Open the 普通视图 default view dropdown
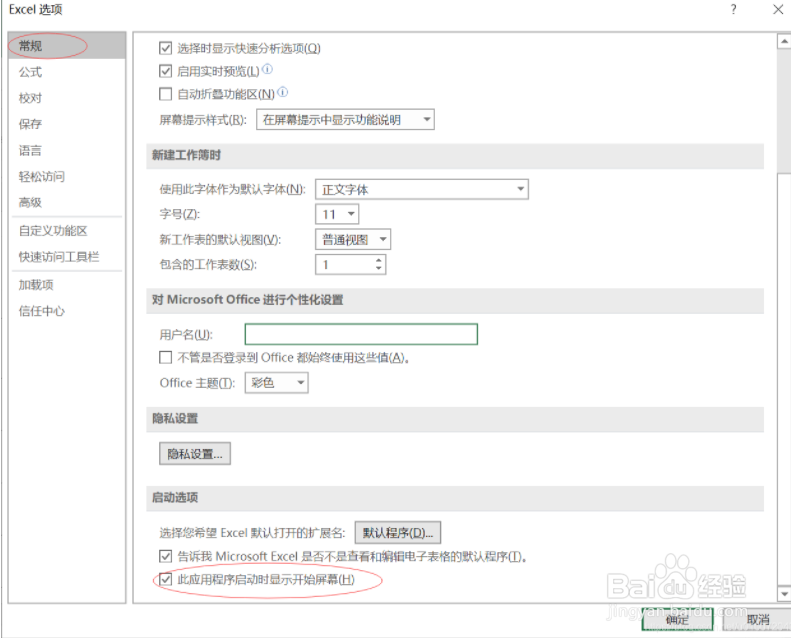The width and height of the screenshot is (791, 638). pos(353,240)
